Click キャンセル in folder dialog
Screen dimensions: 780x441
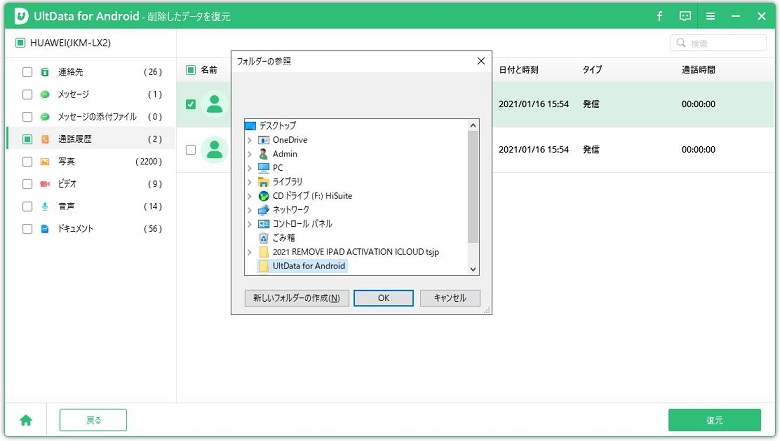(x=450, y=298)
